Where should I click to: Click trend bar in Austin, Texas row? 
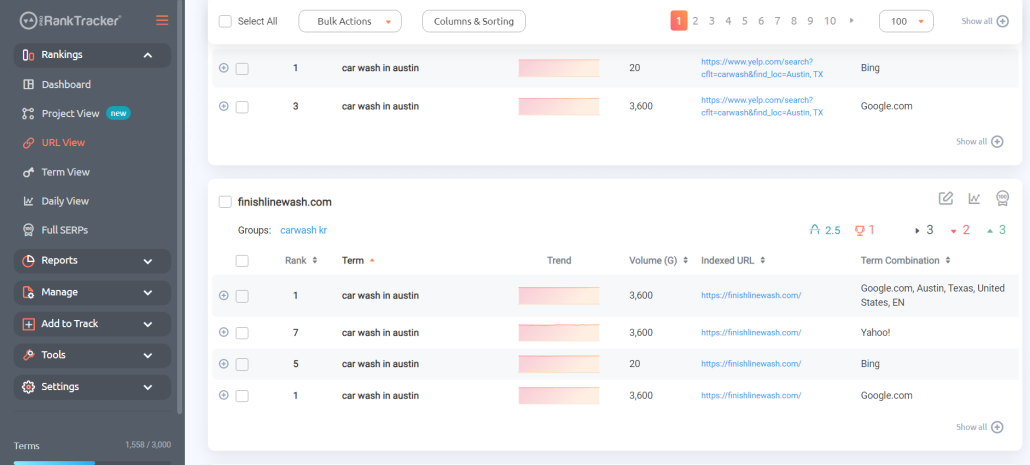[x=559, y=296]
